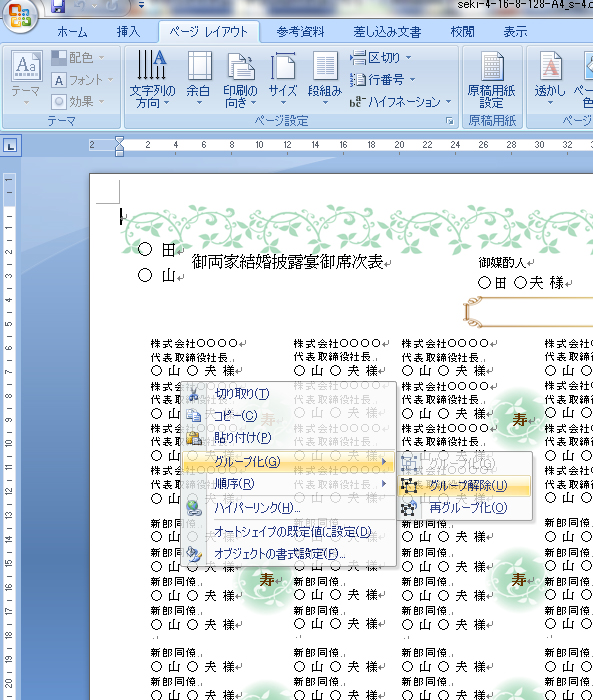This screenshot has width=593, height=700.
Task: Switch to the ホーム tab
Action: point(72,32)
